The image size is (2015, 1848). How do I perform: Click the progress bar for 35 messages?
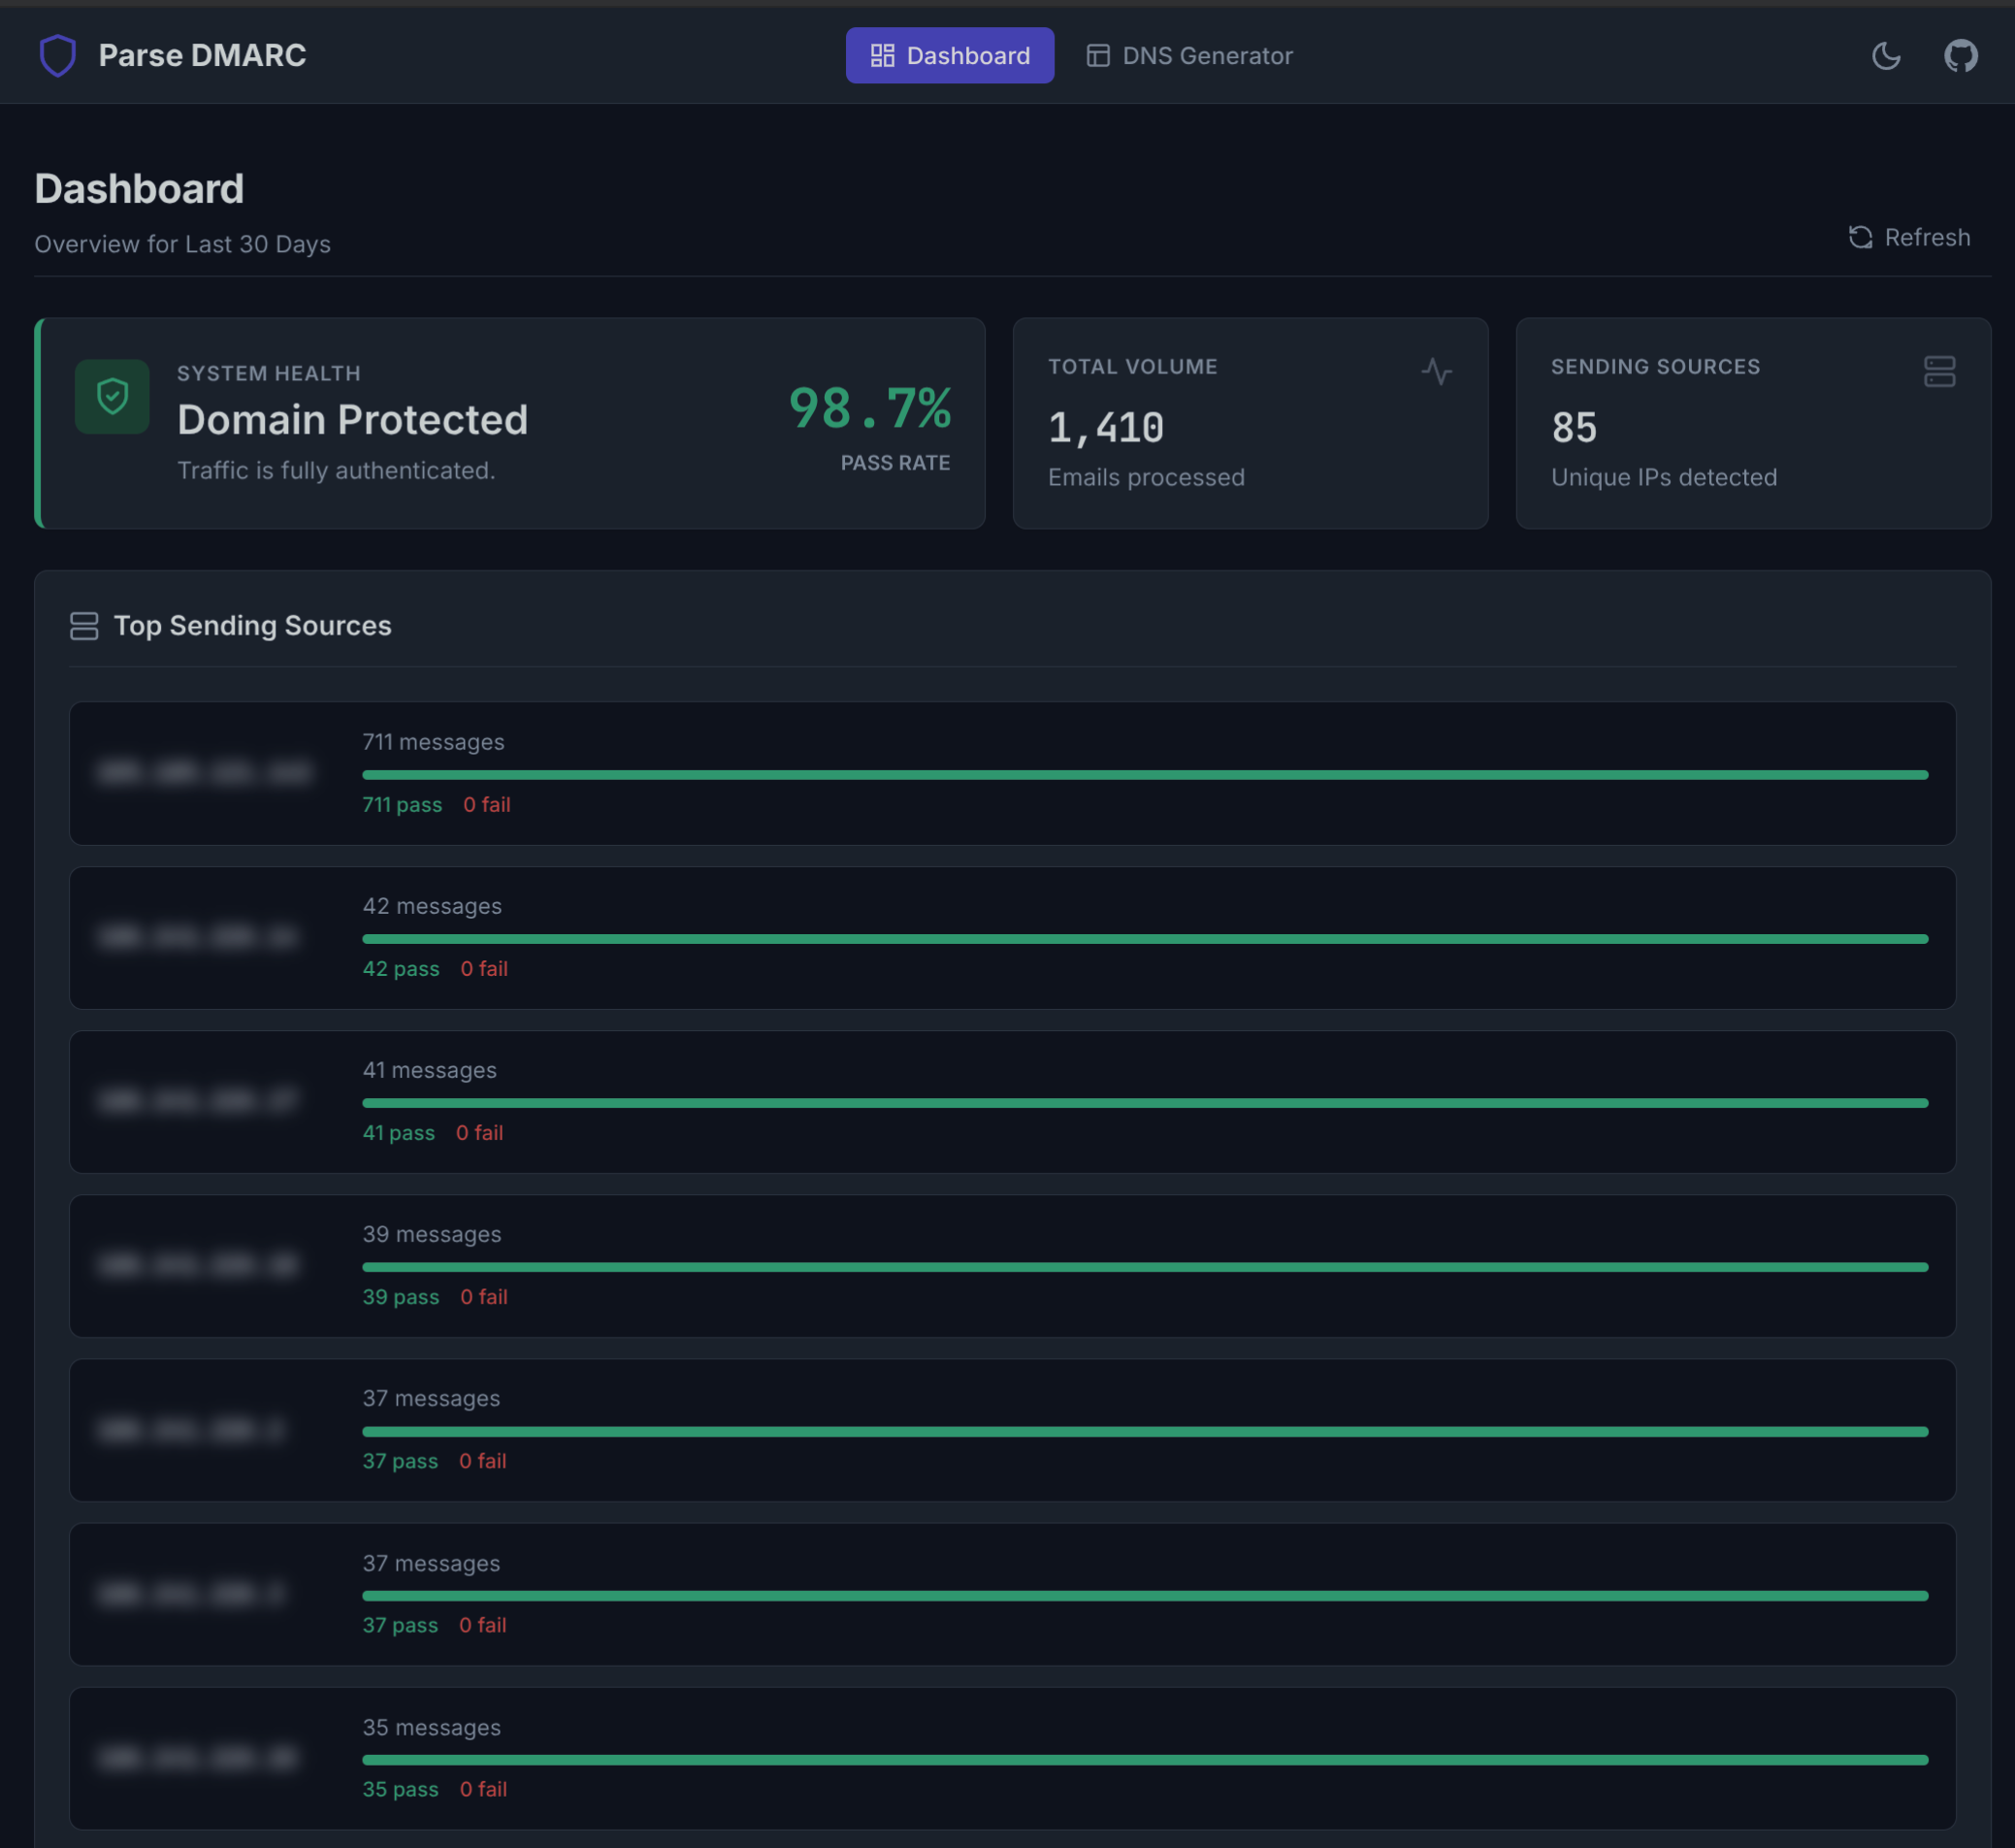tap(1145, 1760)
